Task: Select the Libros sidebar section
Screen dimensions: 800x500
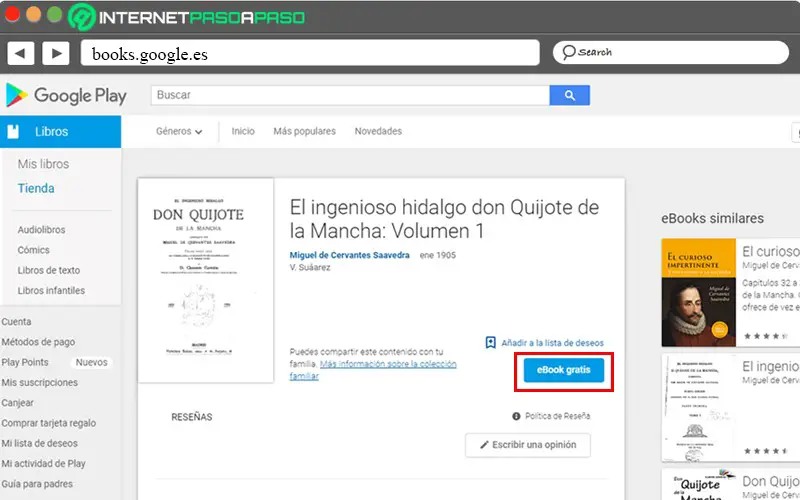Action: tap(61, 132)
